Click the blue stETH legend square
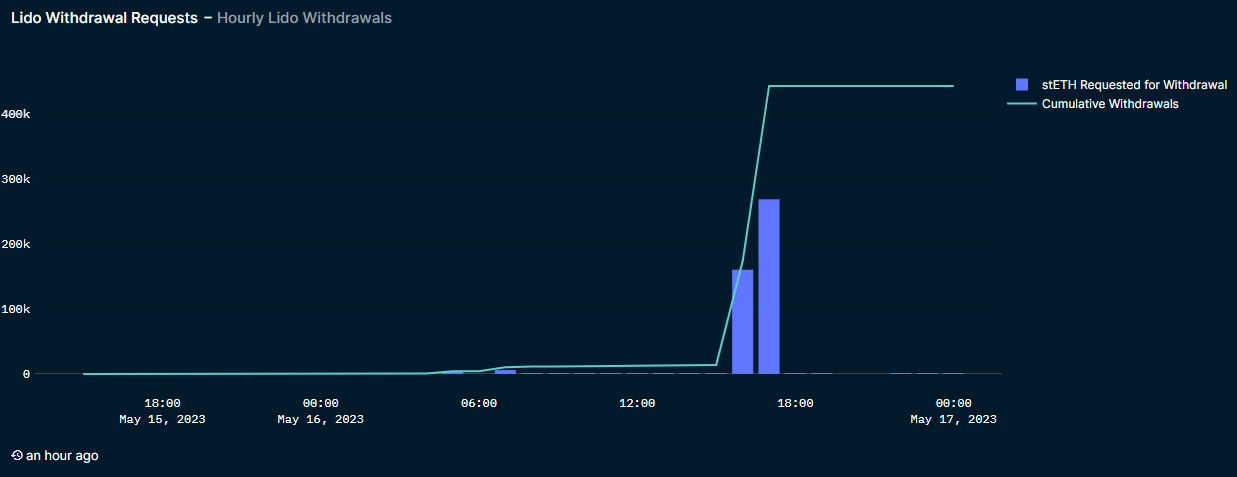The image size is (1237, 477). coord(1021,85)
